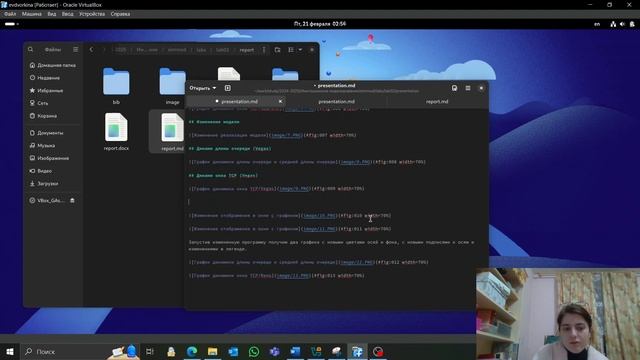This screenshot has width=640, height=360.
Task: Click the save icon in text editor header
Action: coord(454,88)
